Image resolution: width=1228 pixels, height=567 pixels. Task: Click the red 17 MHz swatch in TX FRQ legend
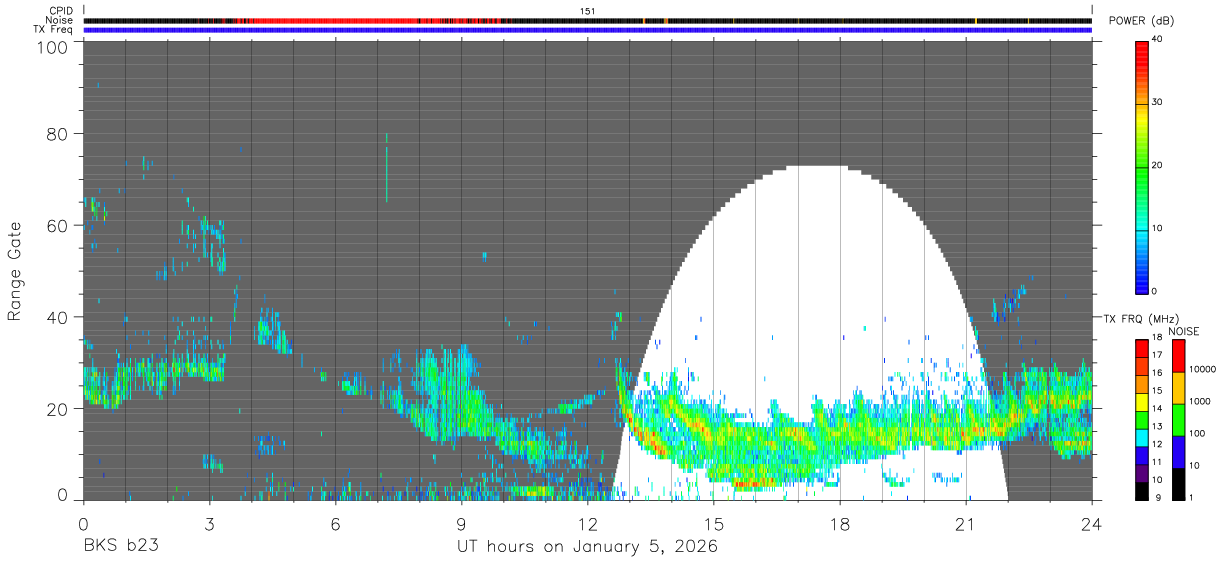click(1141, 349)
